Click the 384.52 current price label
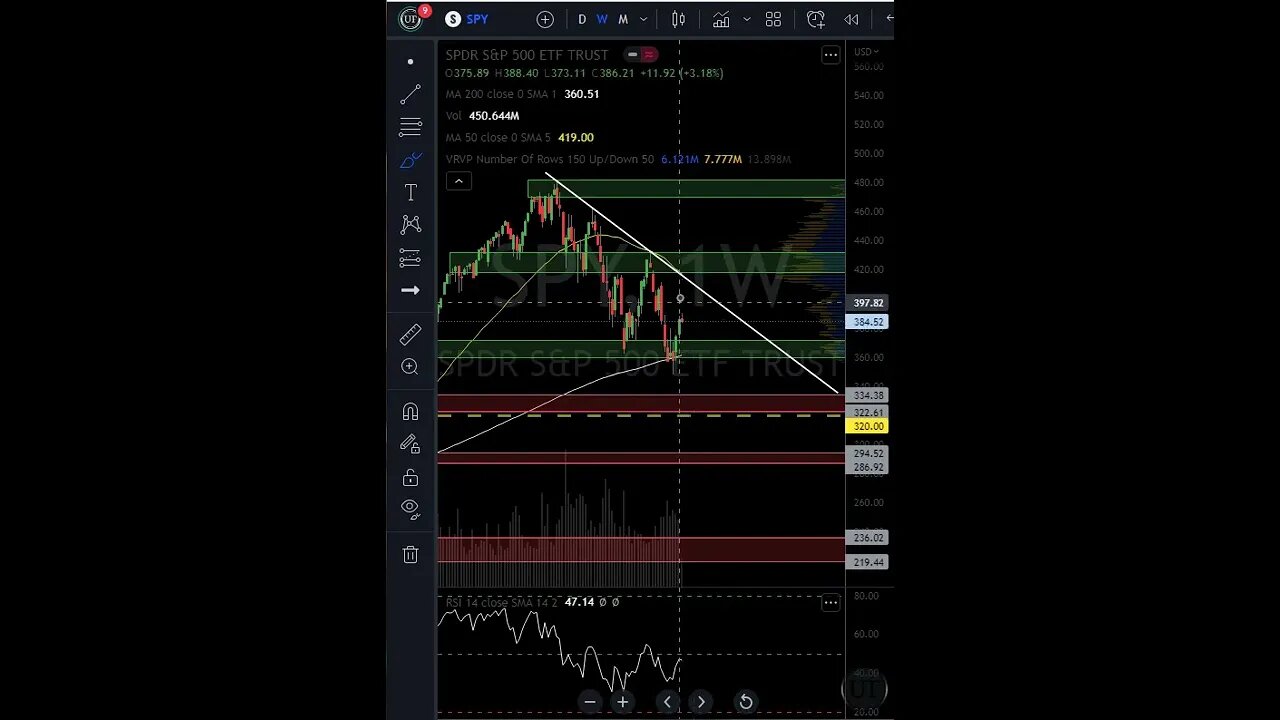 (867, 322)
